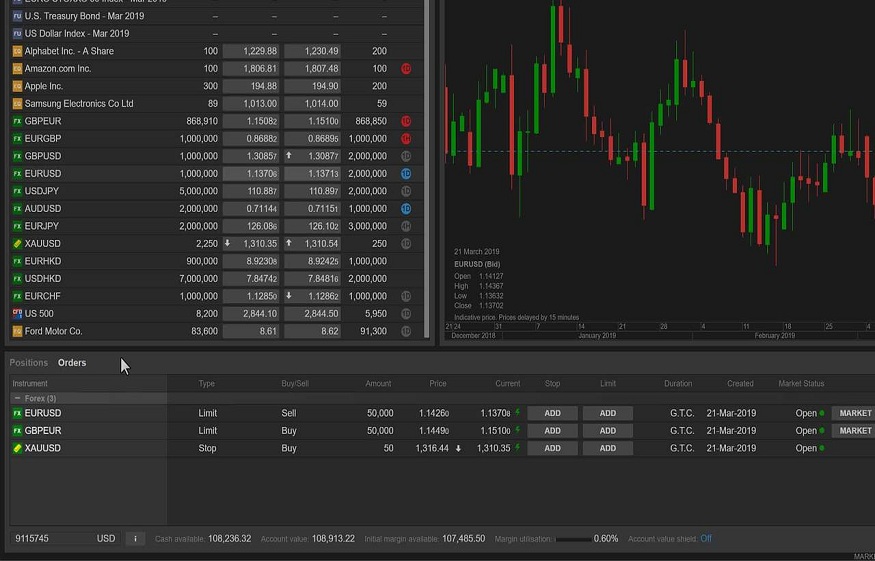Add a Limit to the GBPEUR order
Screen dimensions: 875x561
click(x=608, y=430)
